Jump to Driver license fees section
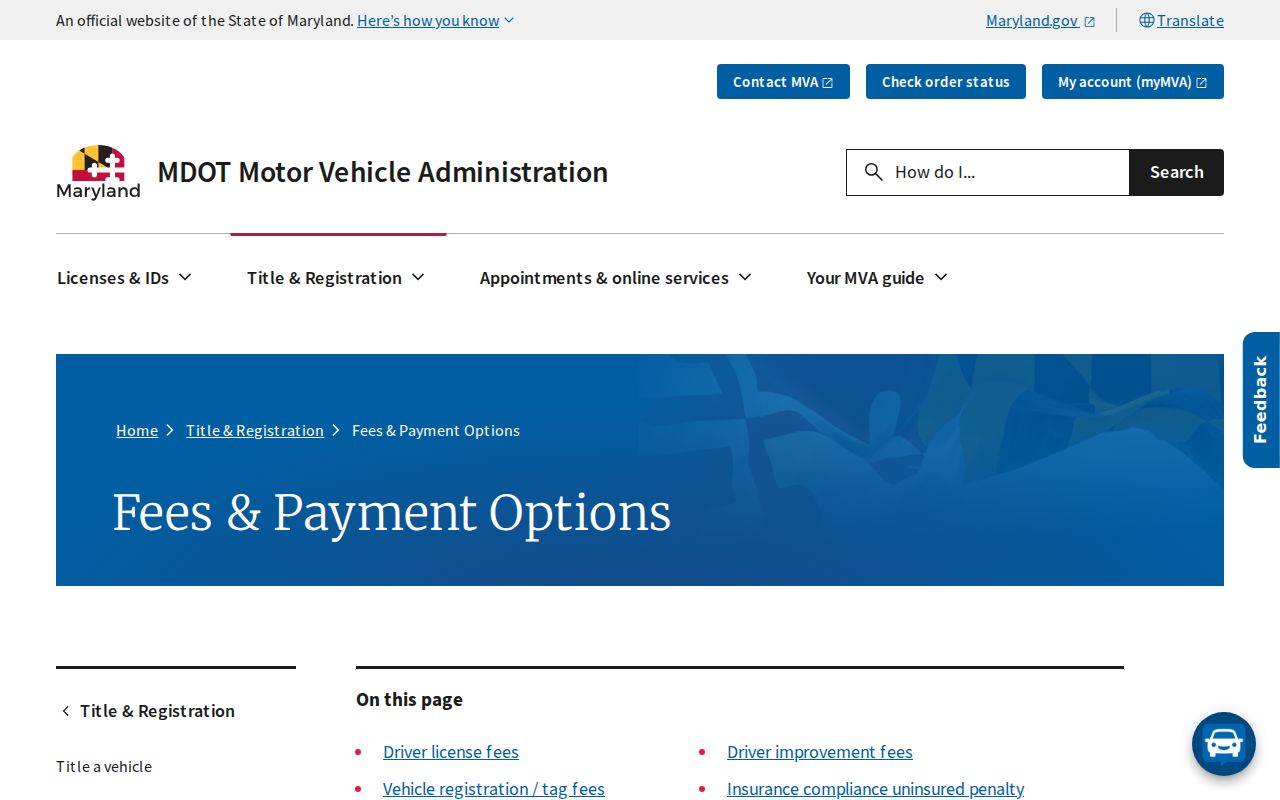1280x800 pixels. tap(451, 752)
